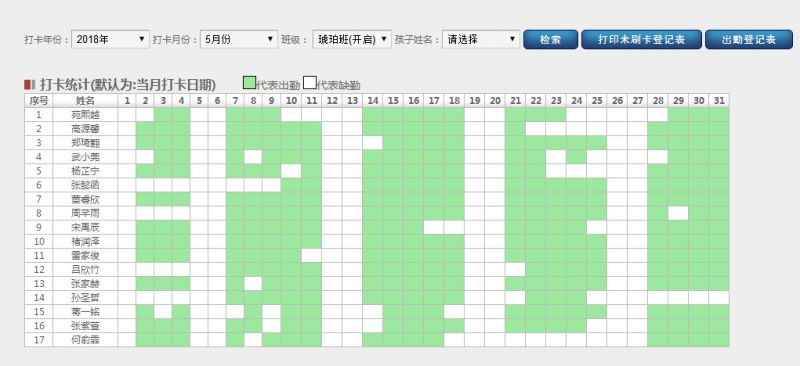Open the 孩子姓名 请选择 dropdown
This screenshot has width=800, height=366.
point(481,39)
